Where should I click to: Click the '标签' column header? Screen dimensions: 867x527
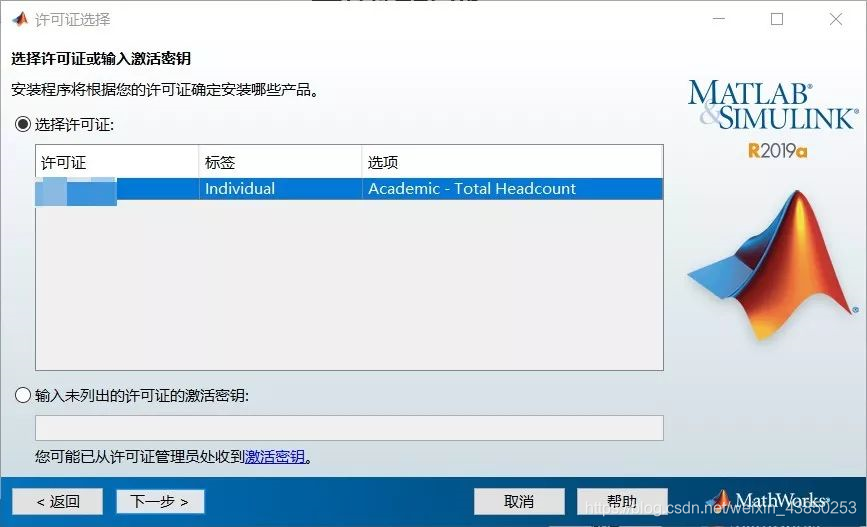[x=280, y=162]
